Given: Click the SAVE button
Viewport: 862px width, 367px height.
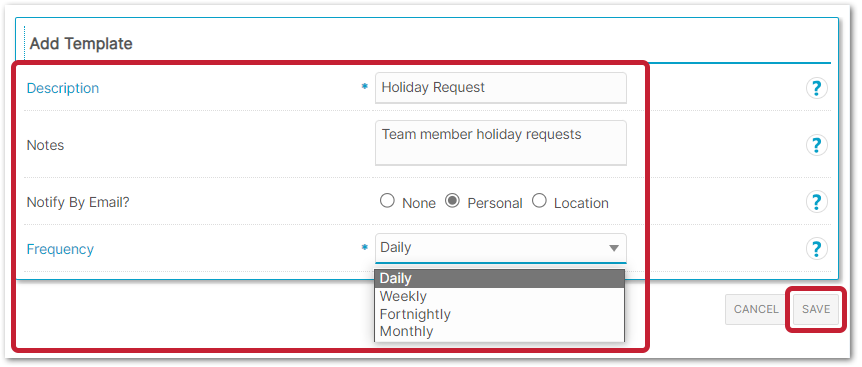Looking at the screenshot, I should tap(816, 309).
